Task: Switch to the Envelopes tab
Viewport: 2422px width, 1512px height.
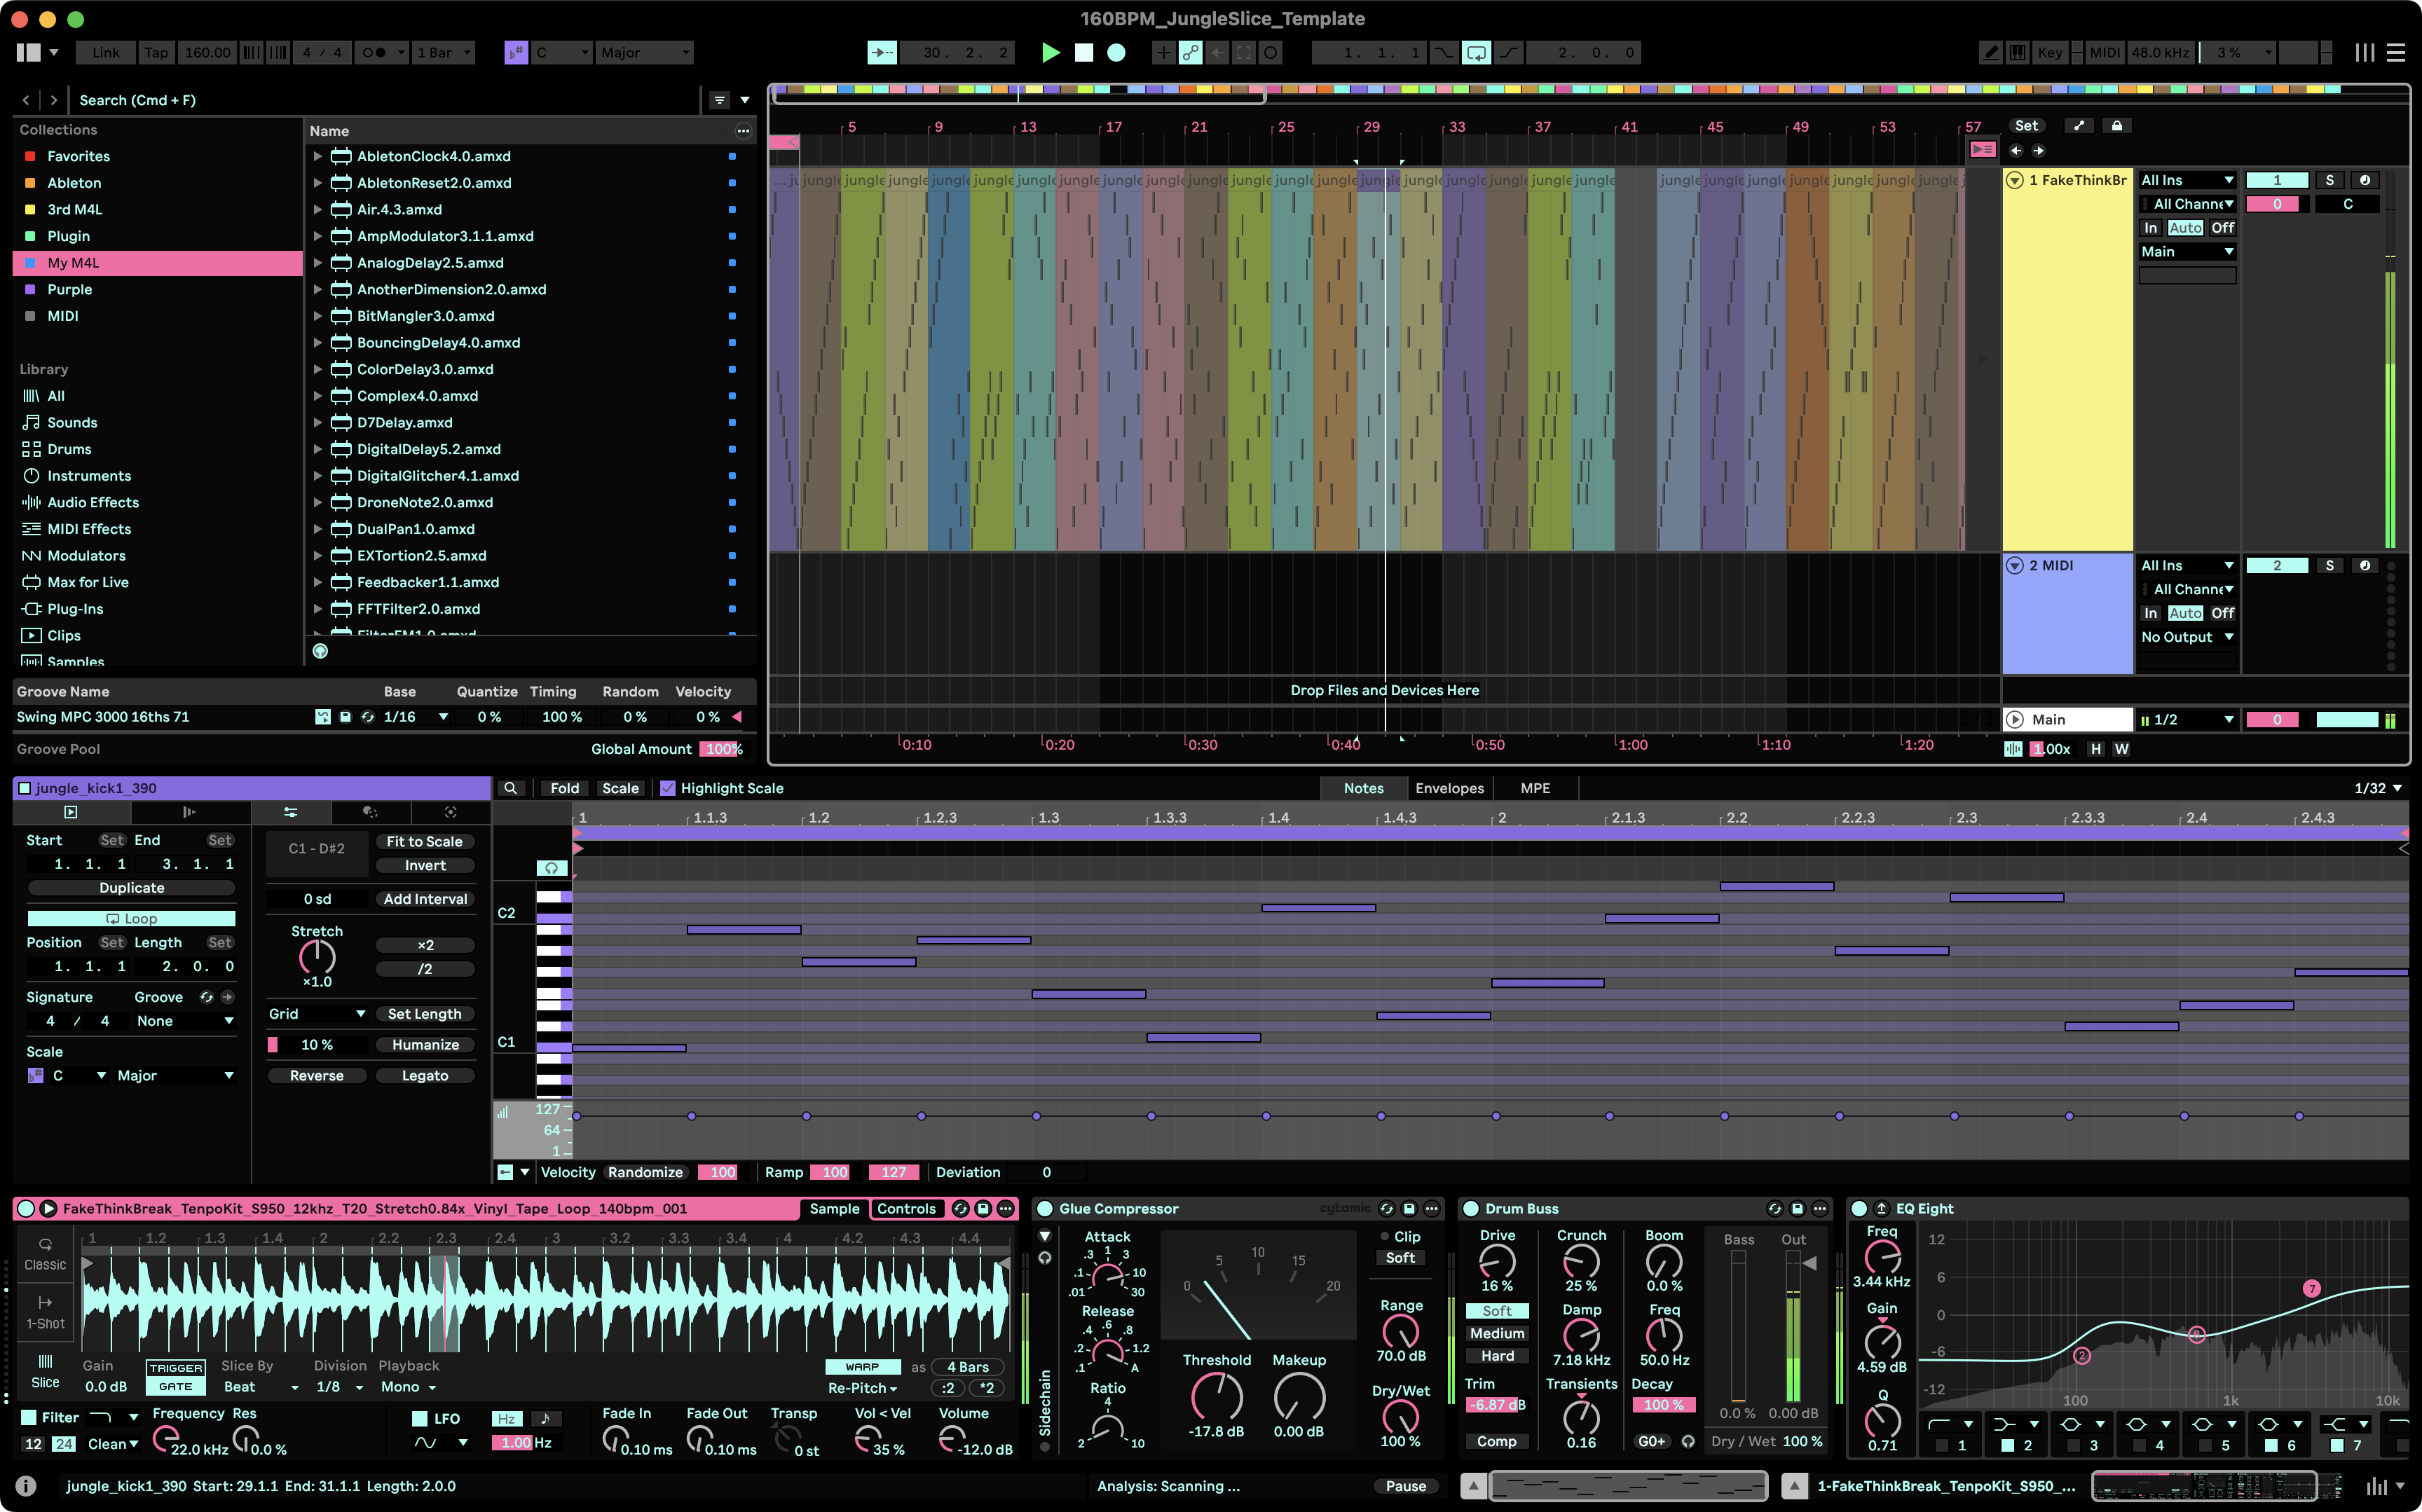Action: click(1449, 788)
